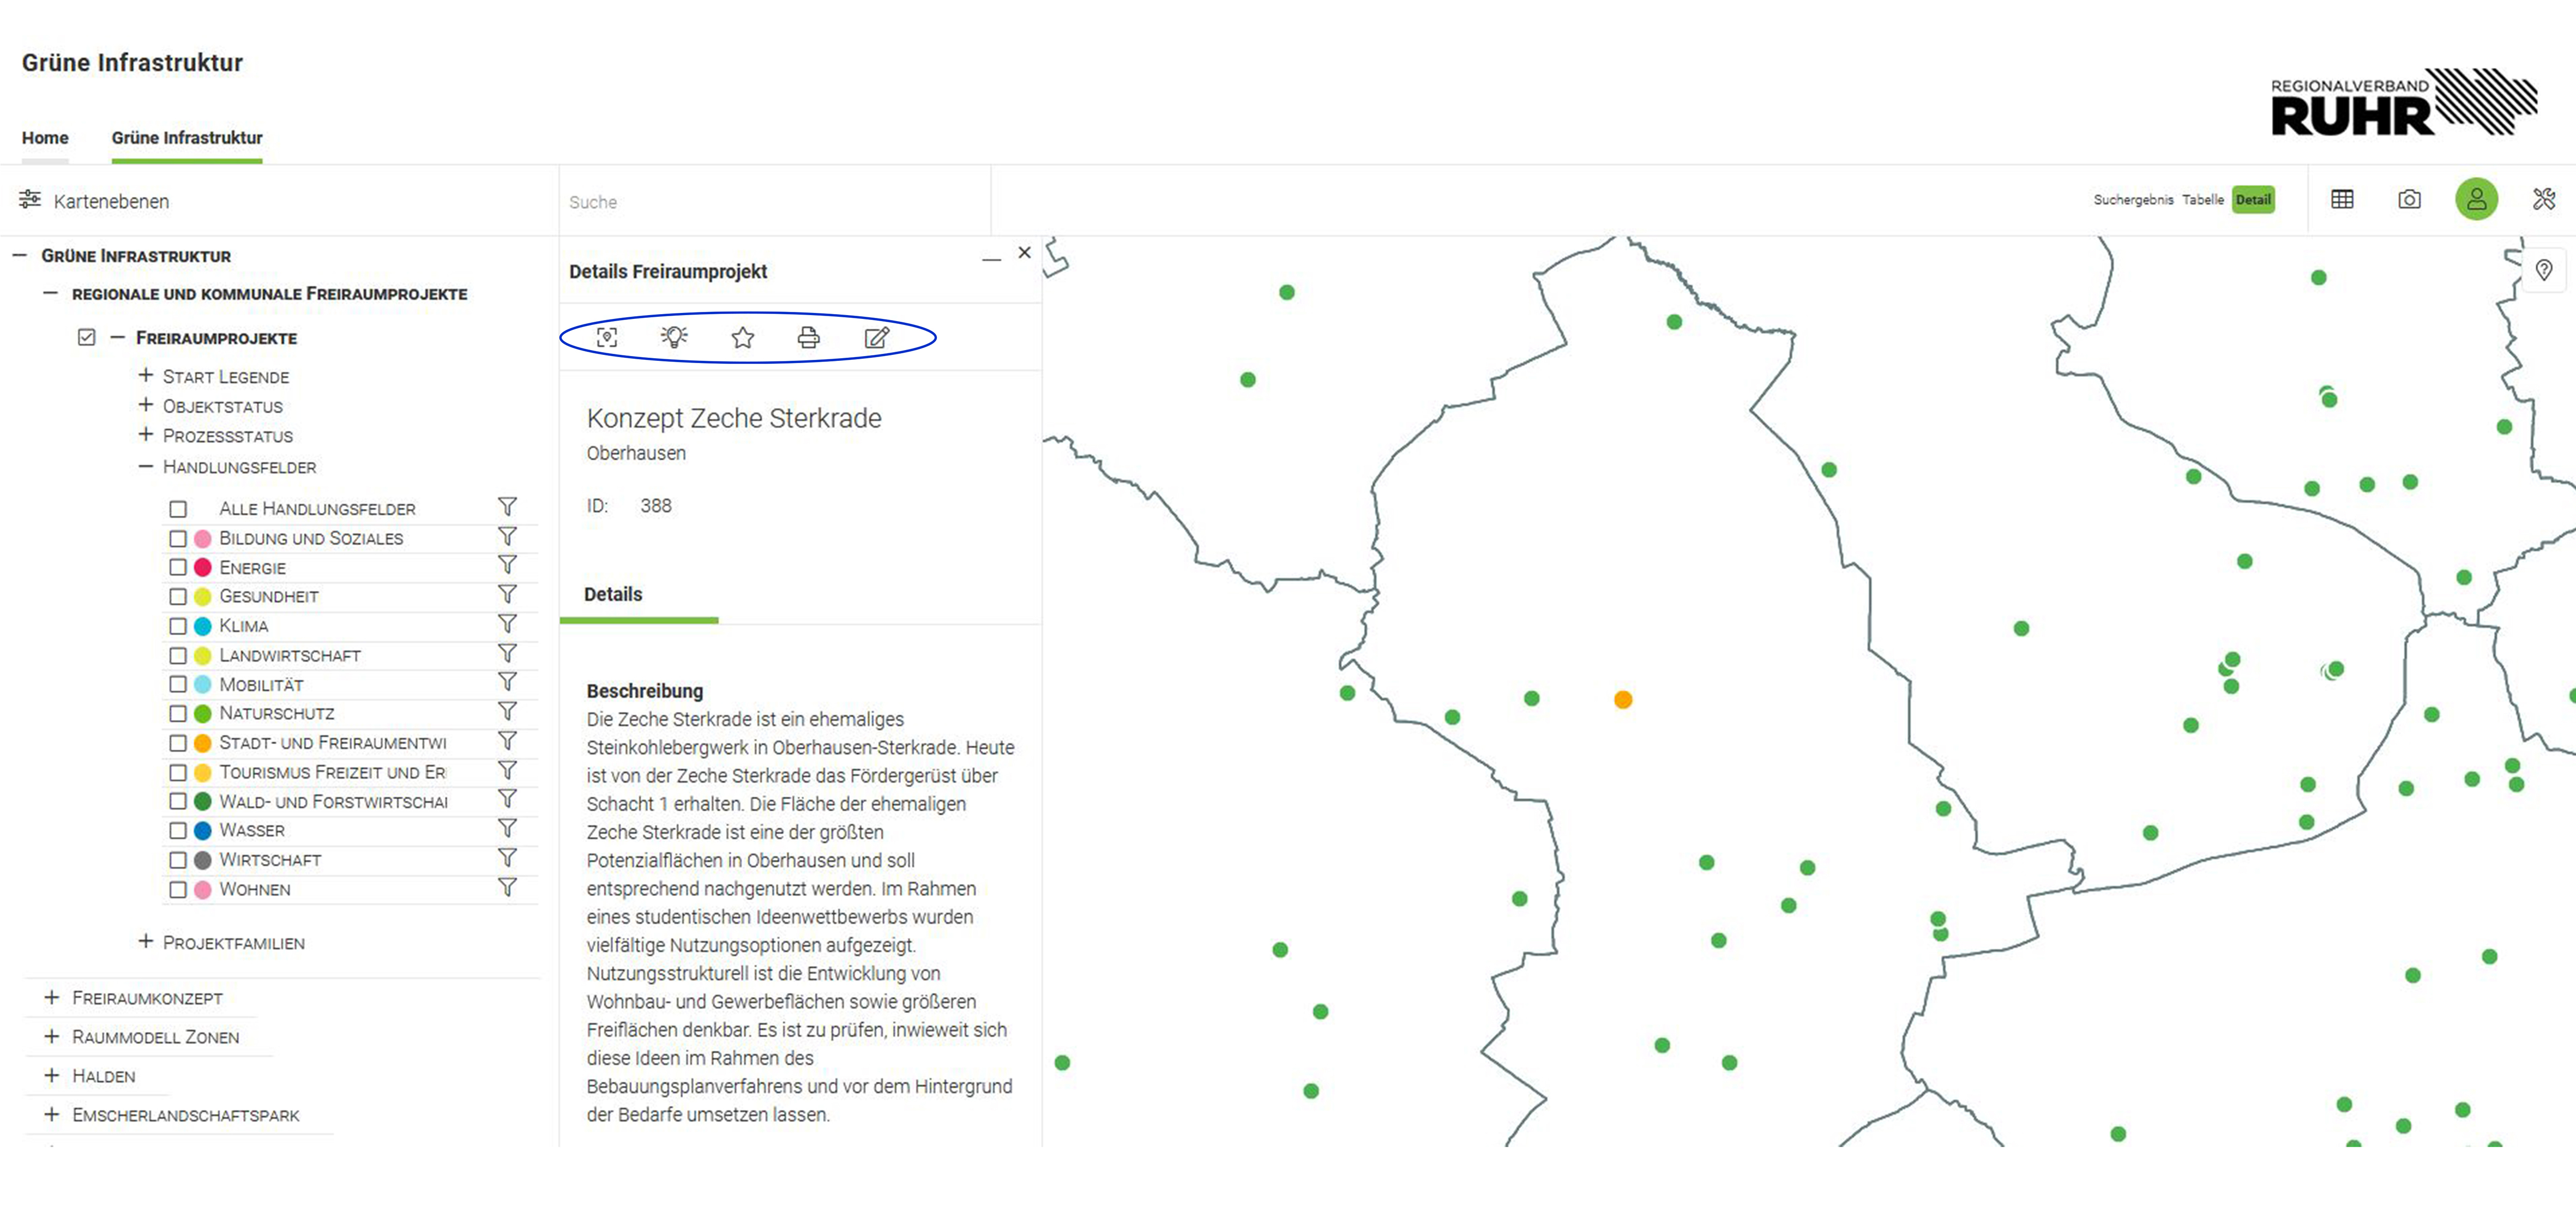Expand the Halden layer group
The width and height of the screenshot is (2576, 1212).
point(52,1076)
